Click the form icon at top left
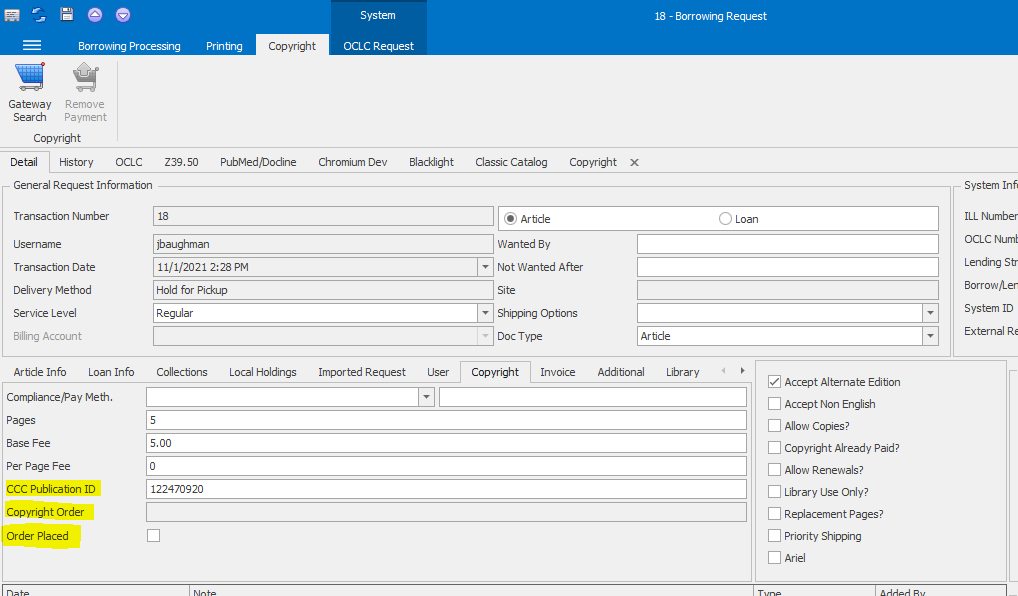Screen dimensions: 1018x596 pos(14,14)
